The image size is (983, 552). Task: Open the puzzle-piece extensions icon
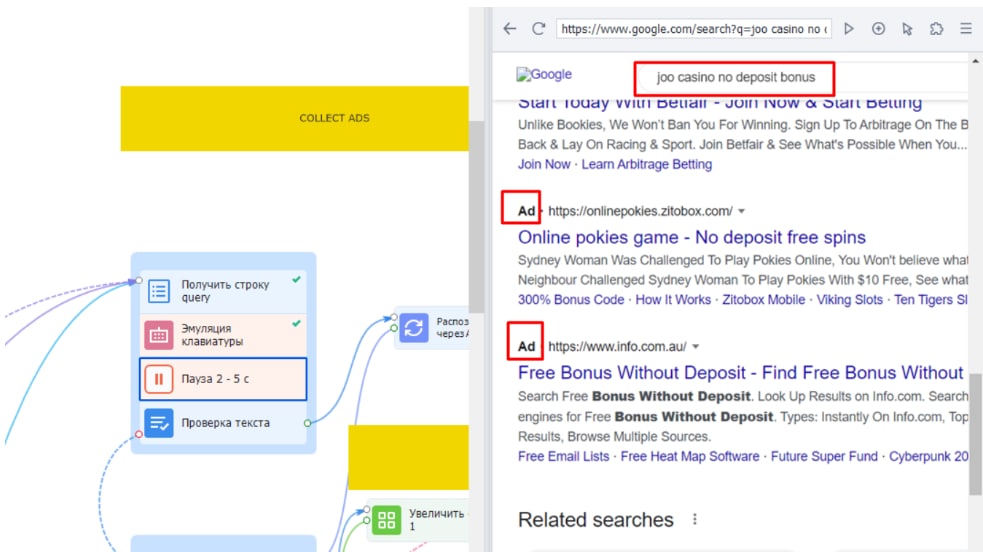click(x=936, y=29)
